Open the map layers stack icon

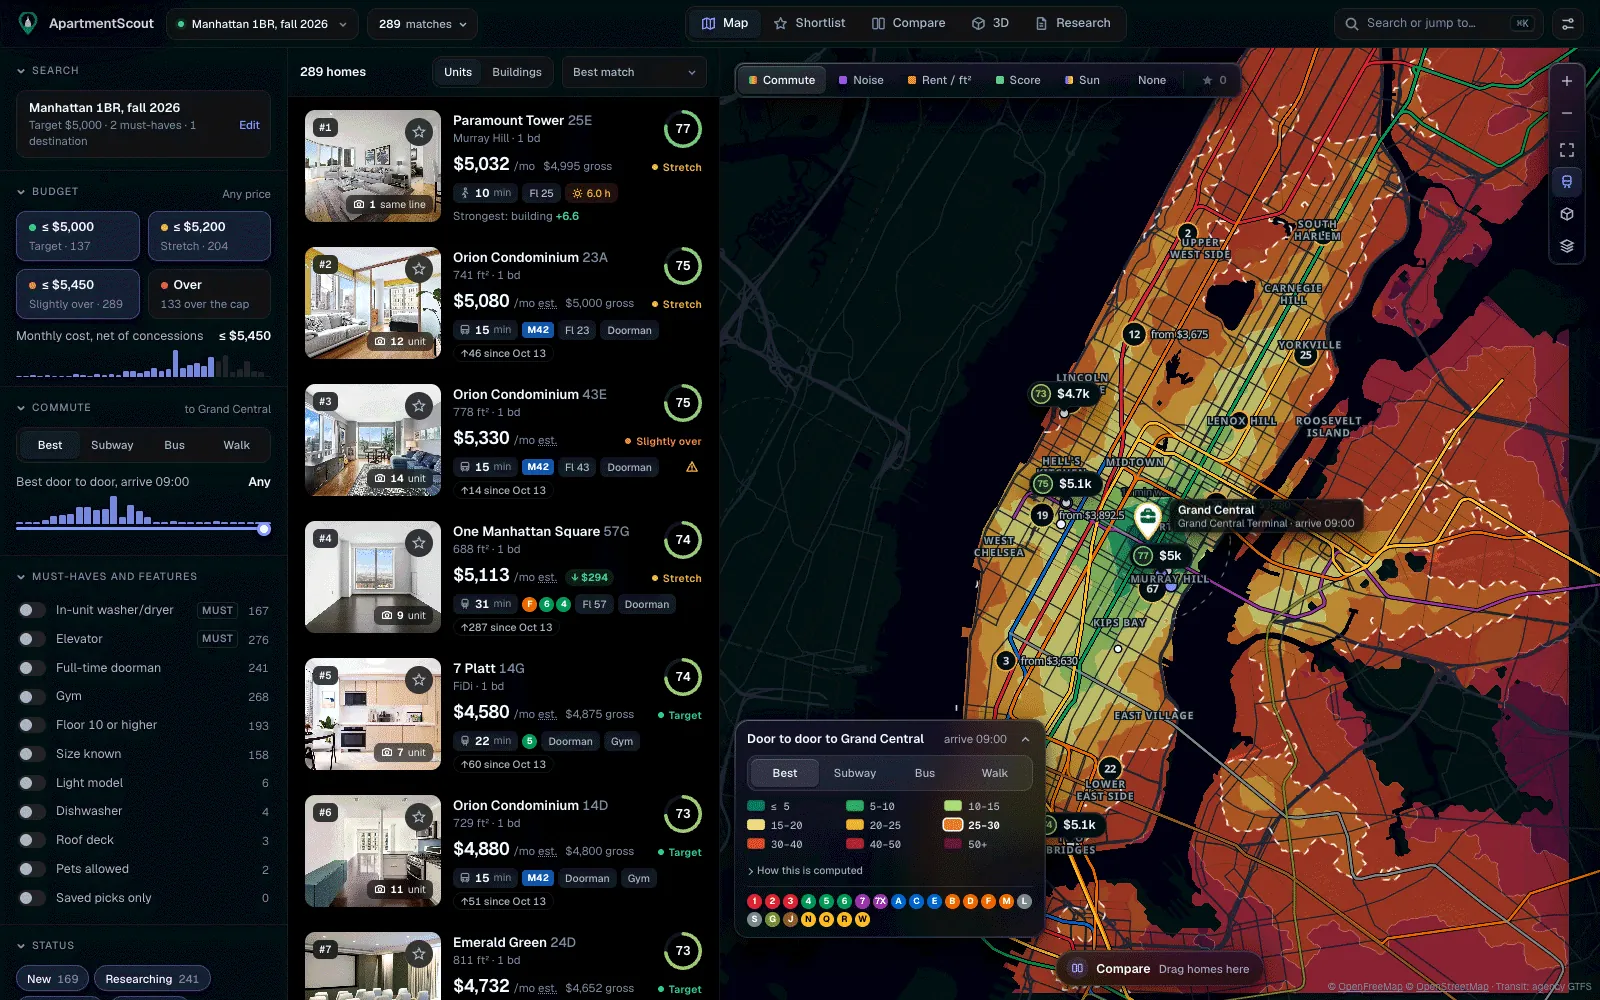[1567, 246]
